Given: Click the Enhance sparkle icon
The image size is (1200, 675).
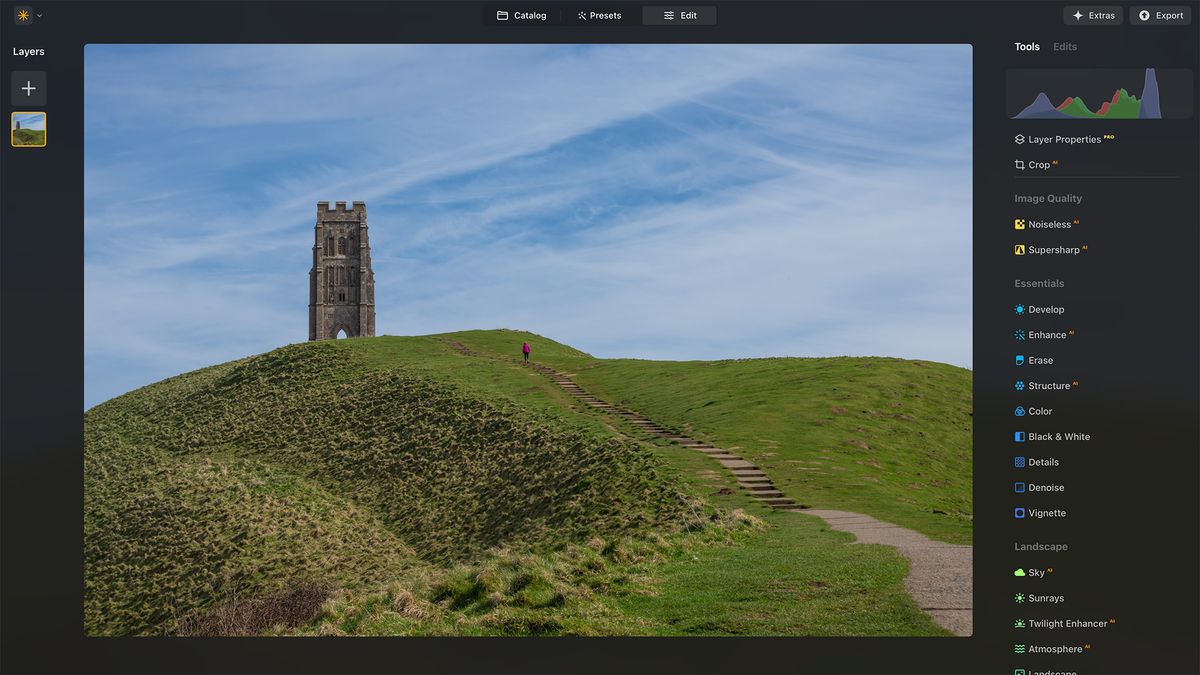Looking at the screenshot, I should (1020, 335).
